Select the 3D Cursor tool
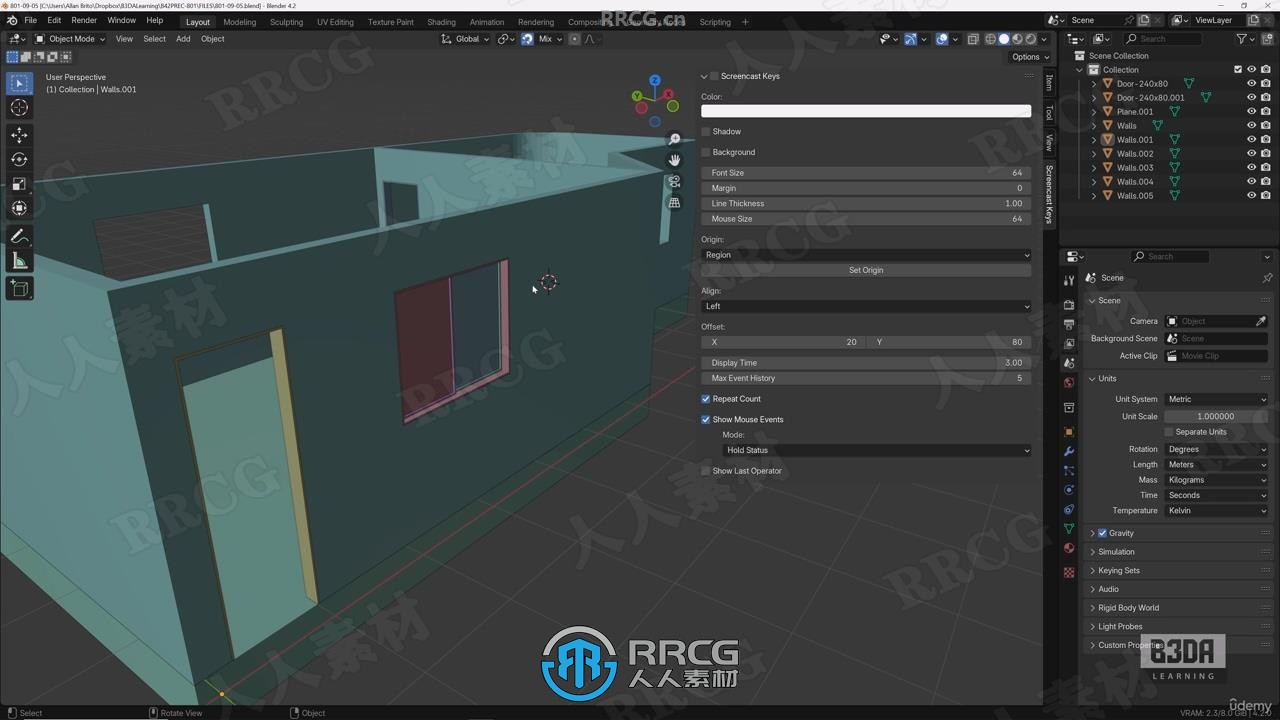This screenshot has height=720, width=1280. [x=19, y=107]
